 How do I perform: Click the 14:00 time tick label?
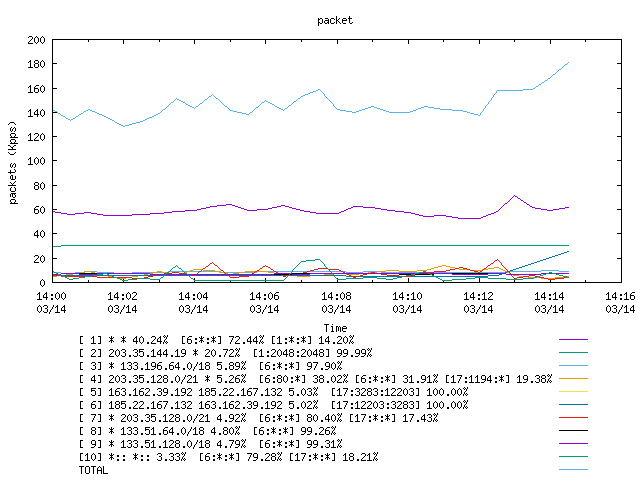click(x=51, y=302)
